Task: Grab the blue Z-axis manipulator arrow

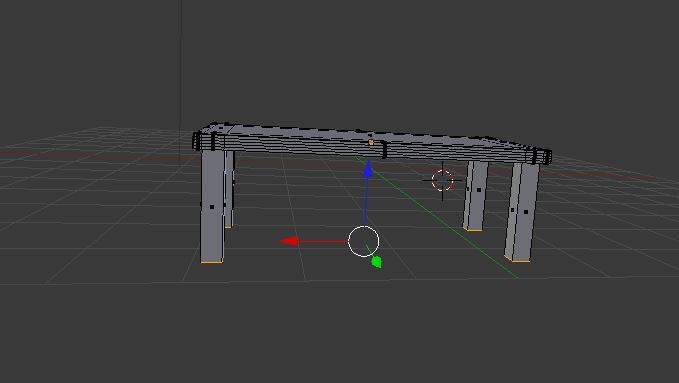Action: click(x=368, y=169)
